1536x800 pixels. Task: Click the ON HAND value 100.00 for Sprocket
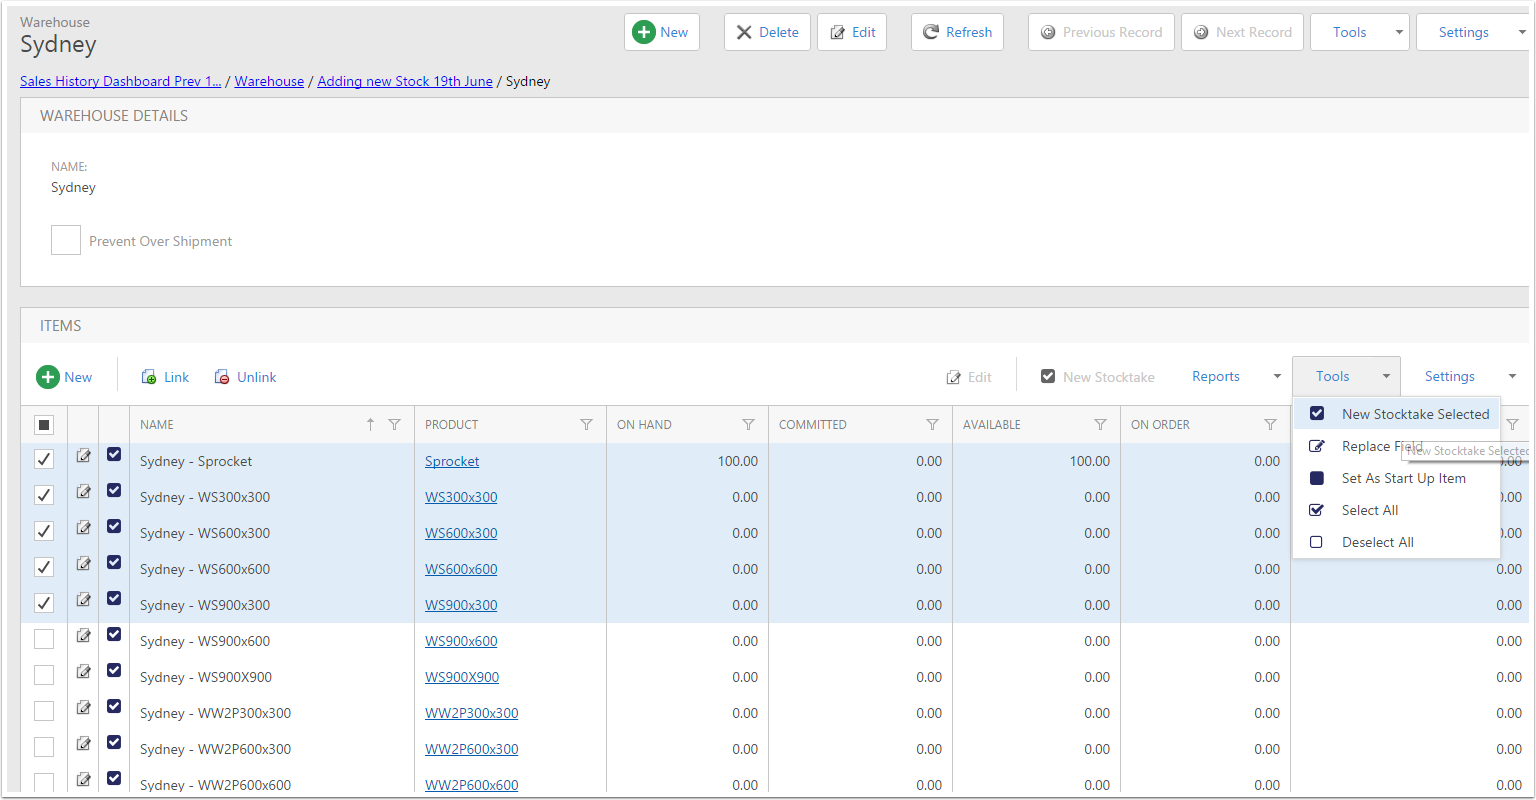pos(738,461)
